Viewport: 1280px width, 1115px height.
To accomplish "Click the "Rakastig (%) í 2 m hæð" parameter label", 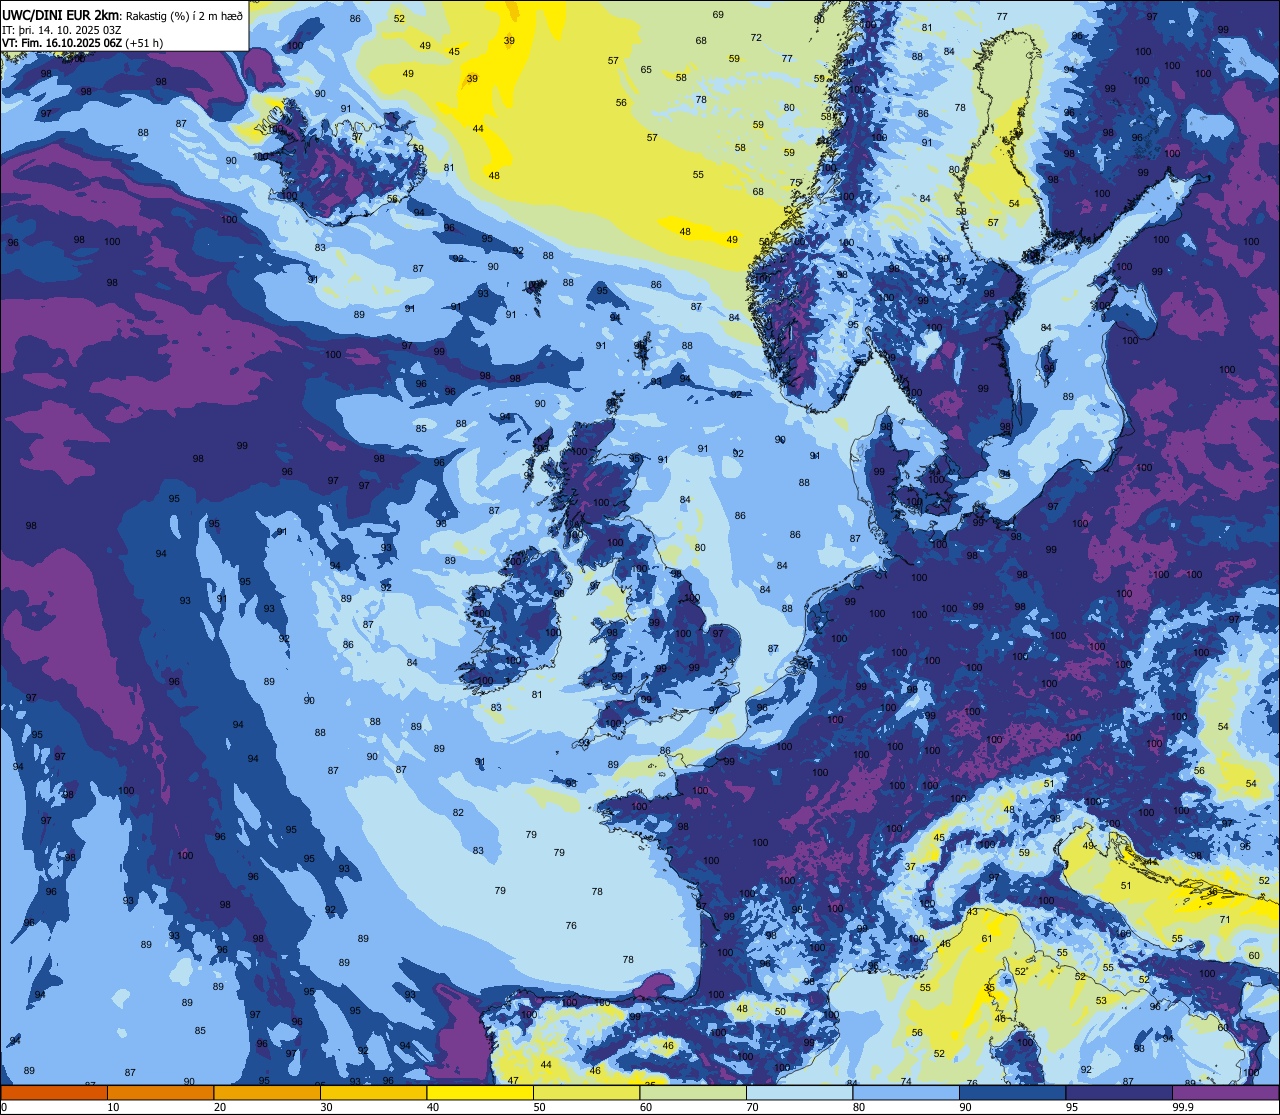I will 185,15.
